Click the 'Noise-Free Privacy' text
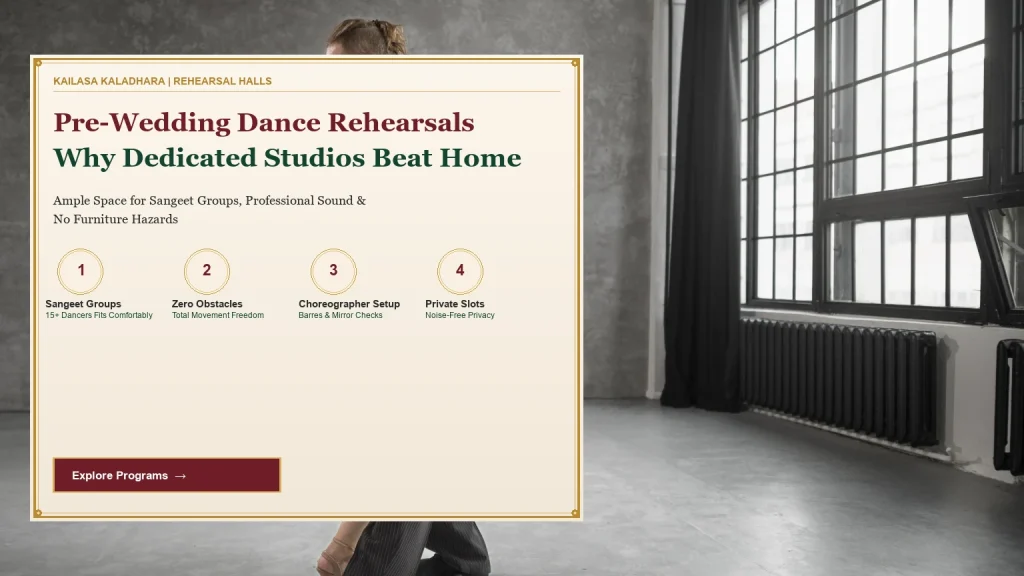This screenshot has height=576, width=1024. pyautogui.click(x=460, y=315)
